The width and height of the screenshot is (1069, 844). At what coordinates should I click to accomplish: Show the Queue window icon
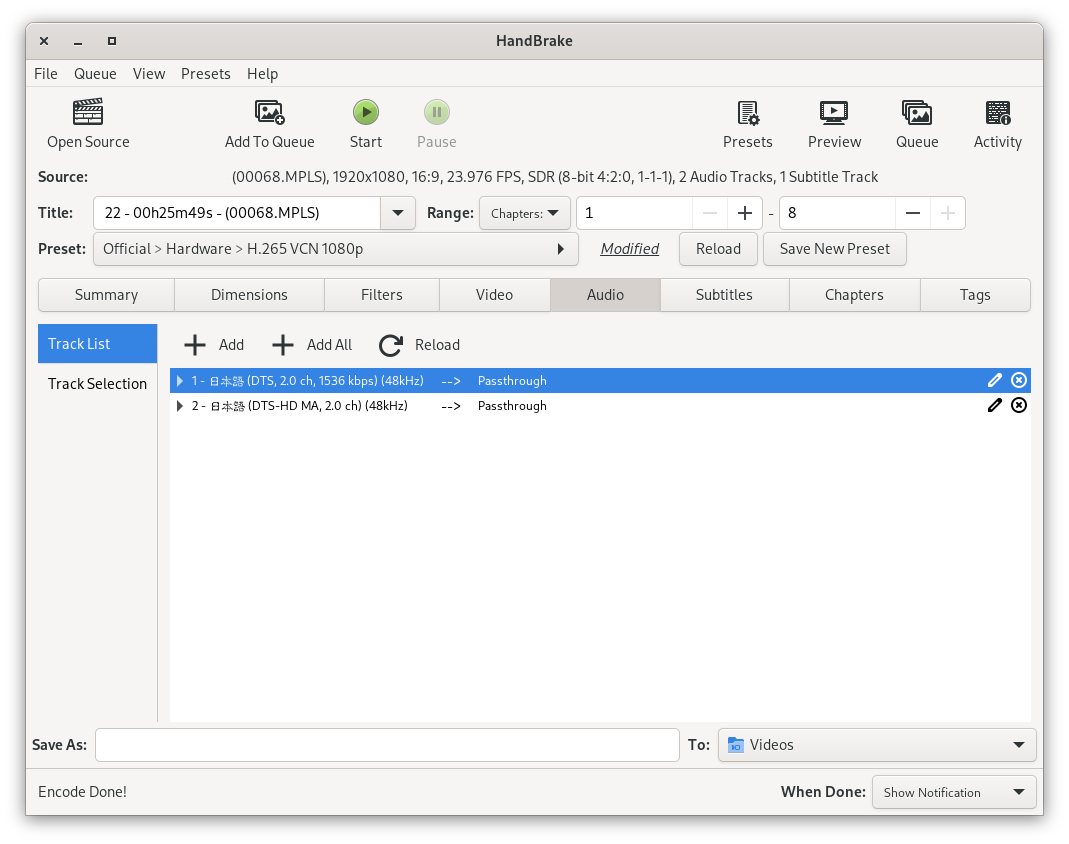(x=916, y=112)
